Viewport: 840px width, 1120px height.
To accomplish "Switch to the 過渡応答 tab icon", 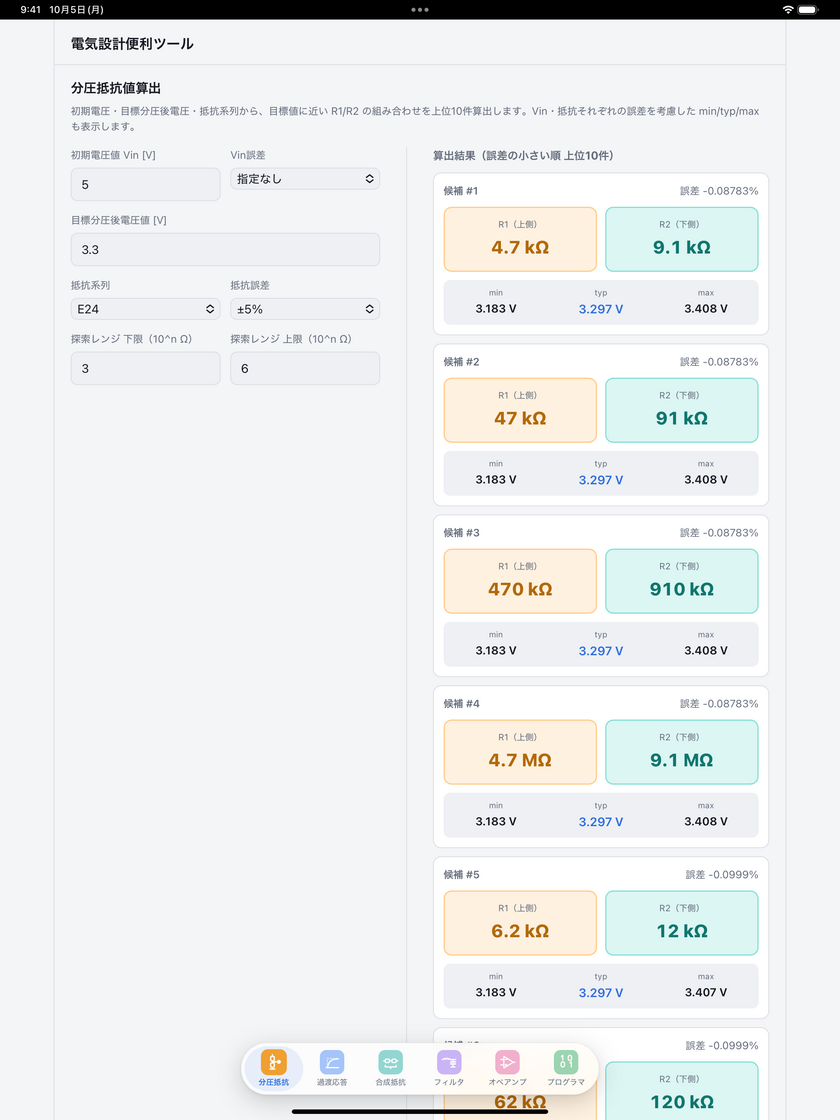I will coord(332,1062).
